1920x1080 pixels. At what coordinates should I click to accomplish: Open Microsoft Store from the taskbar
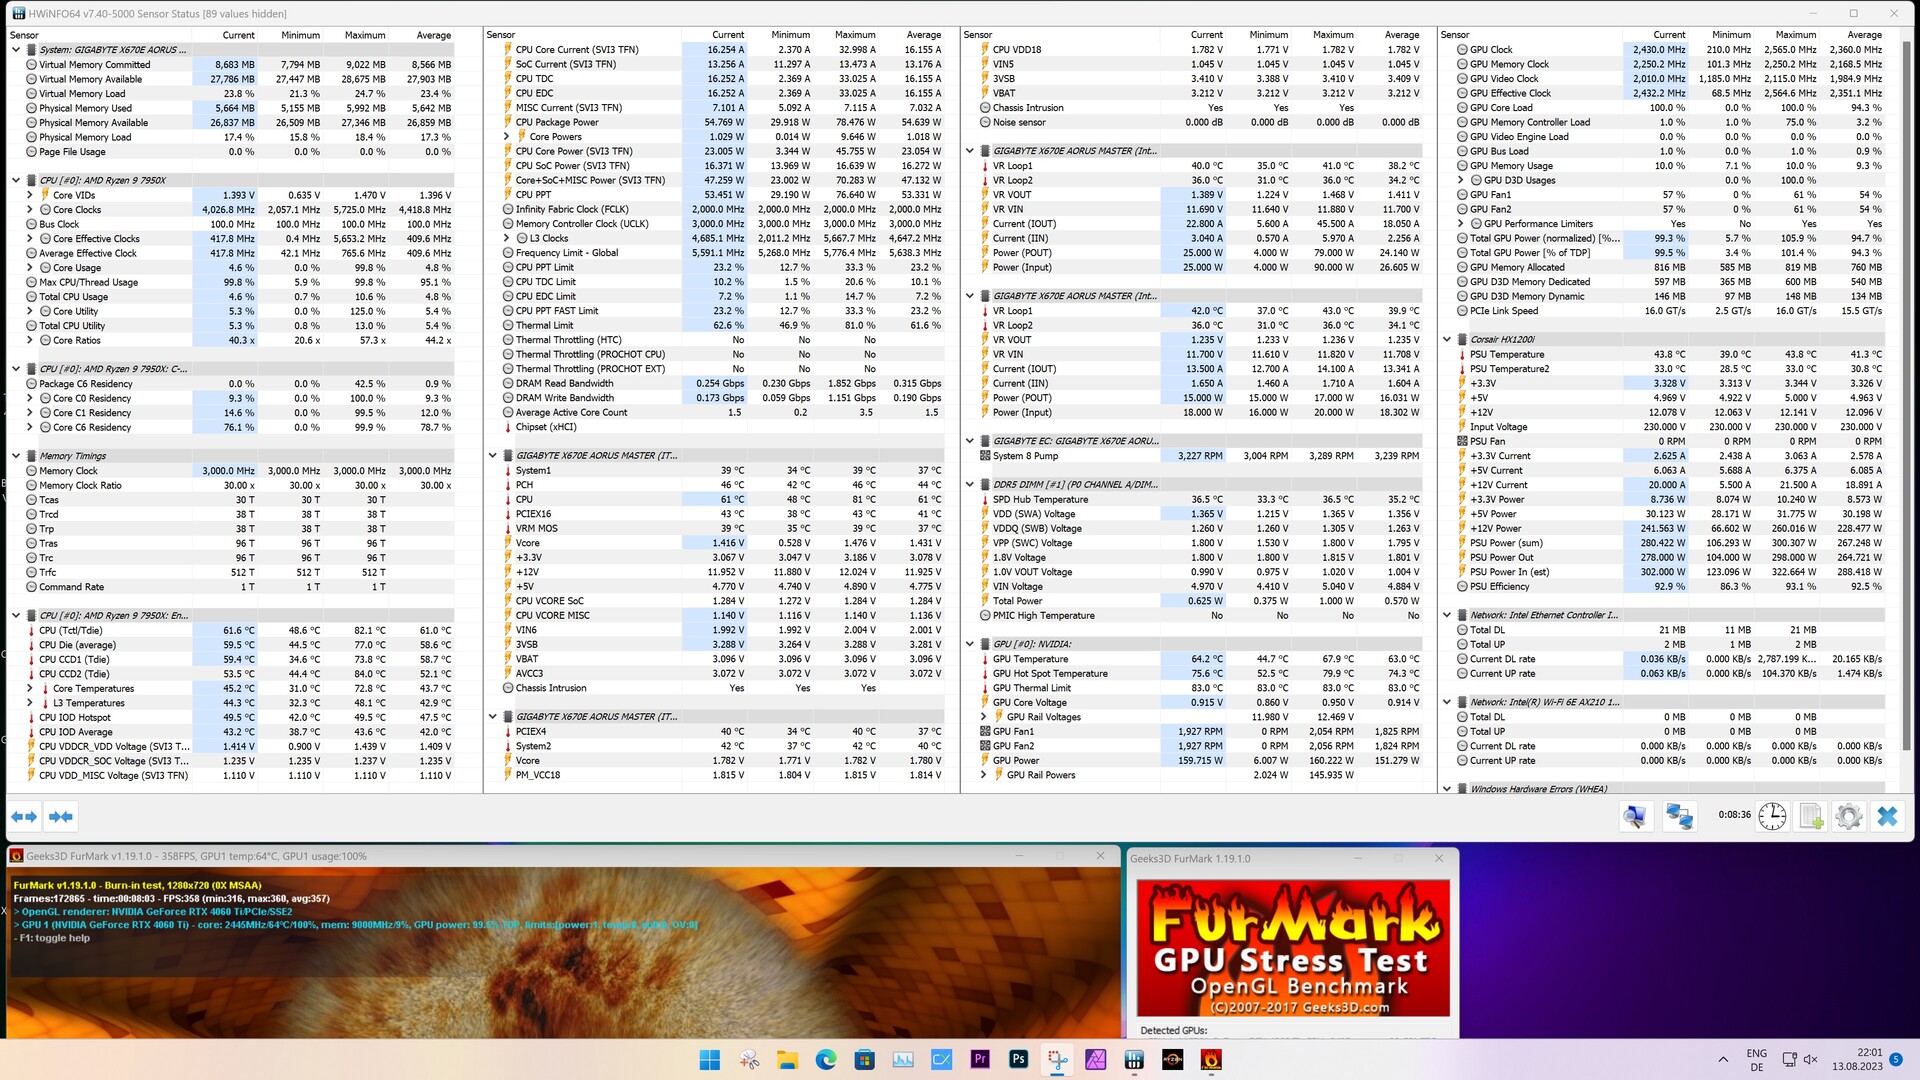864,1060
